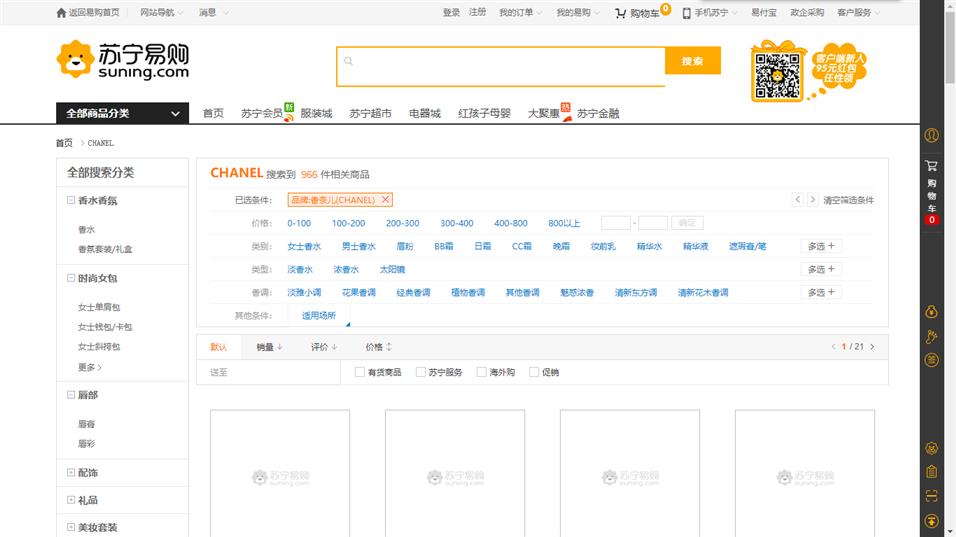The height and width of the screenshot is (537, 956).
Task: Open first product thumbnail placeholder
Action: click(280, 474)
